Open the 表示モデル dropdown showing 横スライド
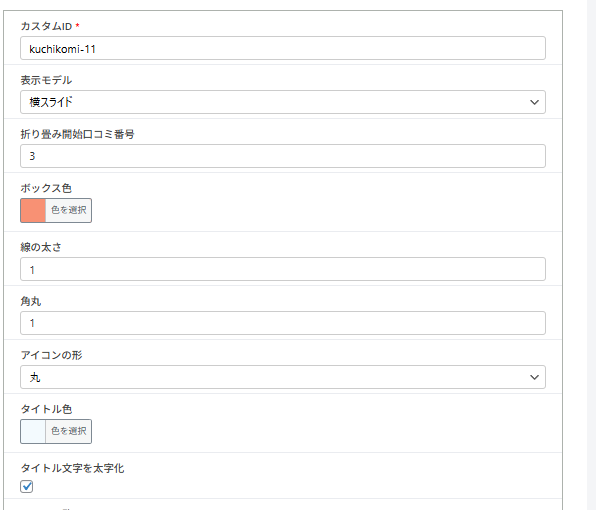This screenshot has width=596, height=510. click(283, 102)
